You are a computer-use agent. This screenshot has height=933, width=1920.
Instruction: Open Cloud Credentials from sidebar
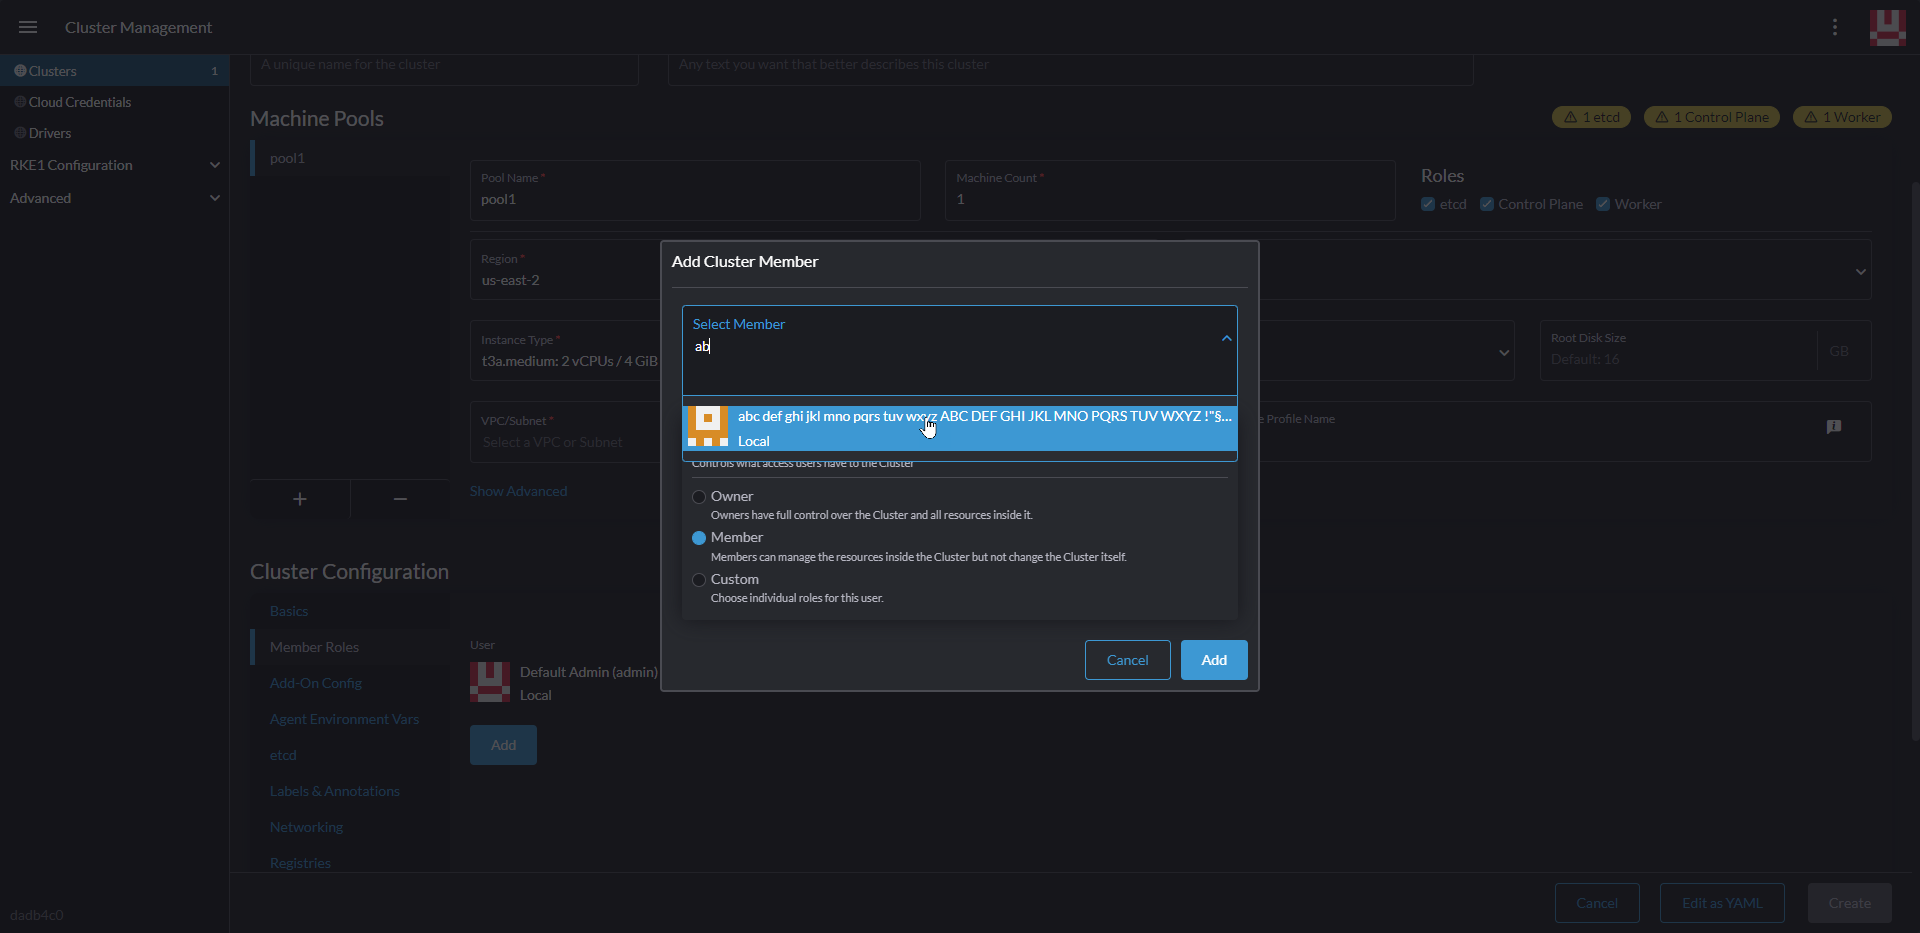[x=80, y=101]
